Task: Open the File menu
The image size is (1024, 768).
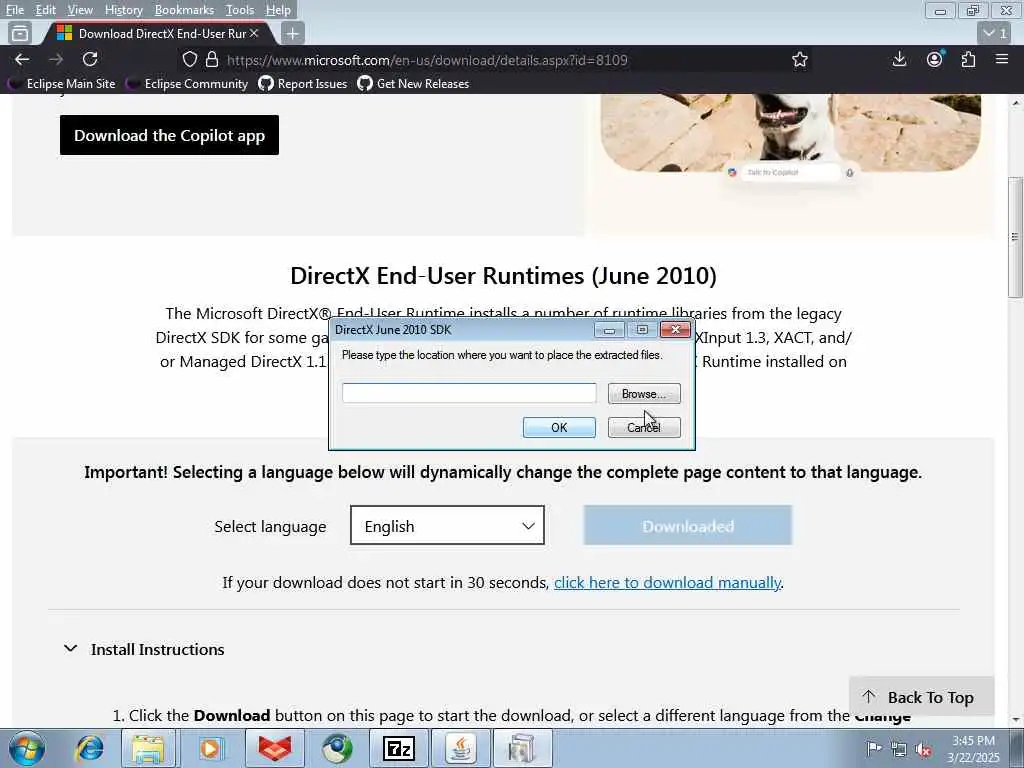Action: [x=14, y=10]
